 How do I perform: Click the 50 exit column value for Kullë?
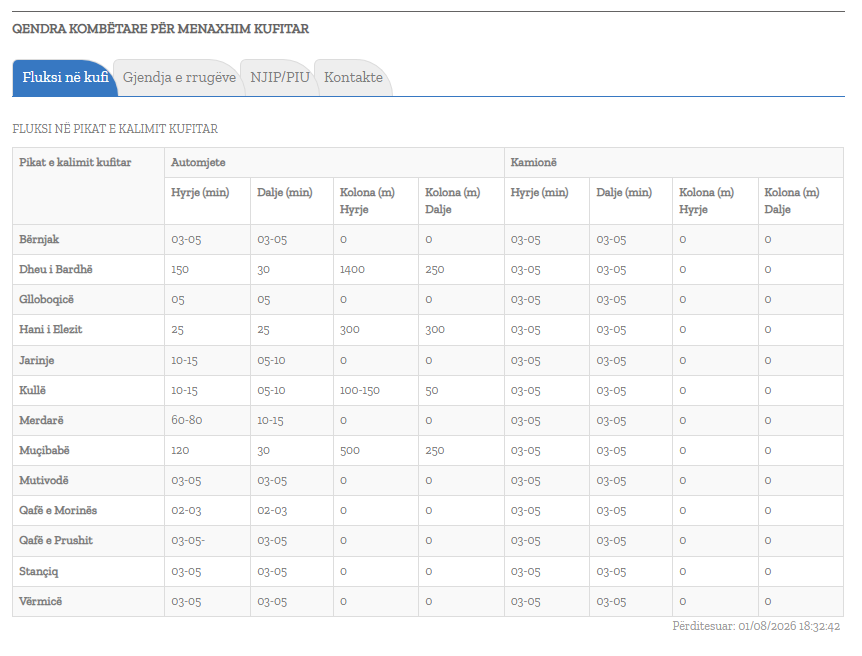pos(432,390)
